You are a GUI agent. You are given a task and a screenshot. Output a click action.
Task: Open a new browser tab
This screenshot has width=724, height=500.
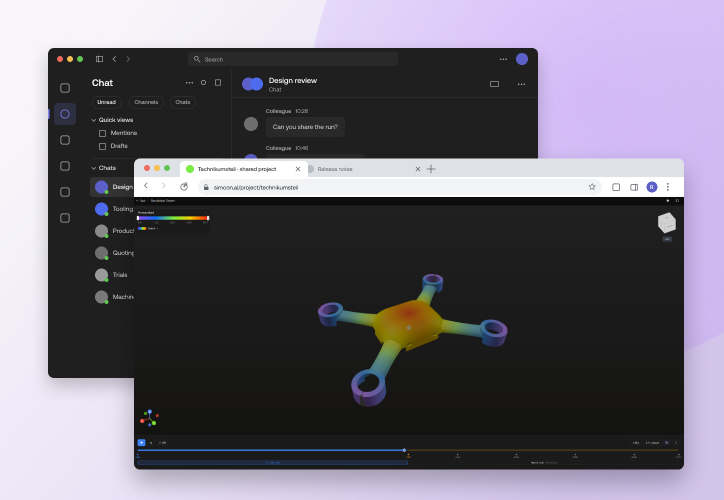(x=431, y=169)
